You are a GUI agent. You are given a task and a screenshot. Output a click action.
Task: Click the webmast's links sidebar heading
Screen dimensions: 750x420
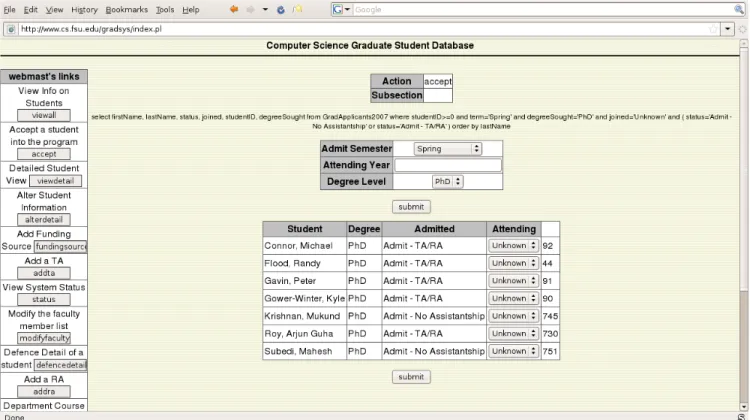(44, 77)
